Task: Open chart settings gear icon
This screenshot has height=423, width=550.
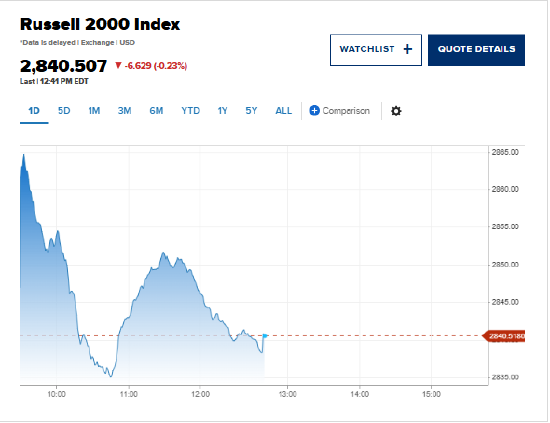Action: tap(396, 111)
